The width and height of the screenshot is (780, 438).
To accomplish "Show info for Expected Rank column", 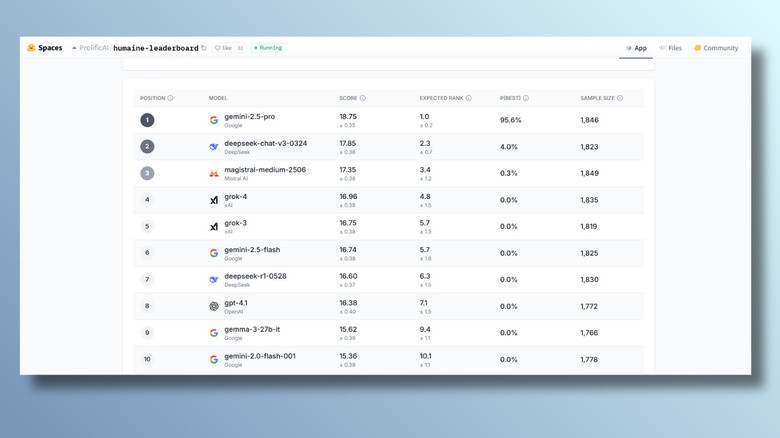I will 469,98.
